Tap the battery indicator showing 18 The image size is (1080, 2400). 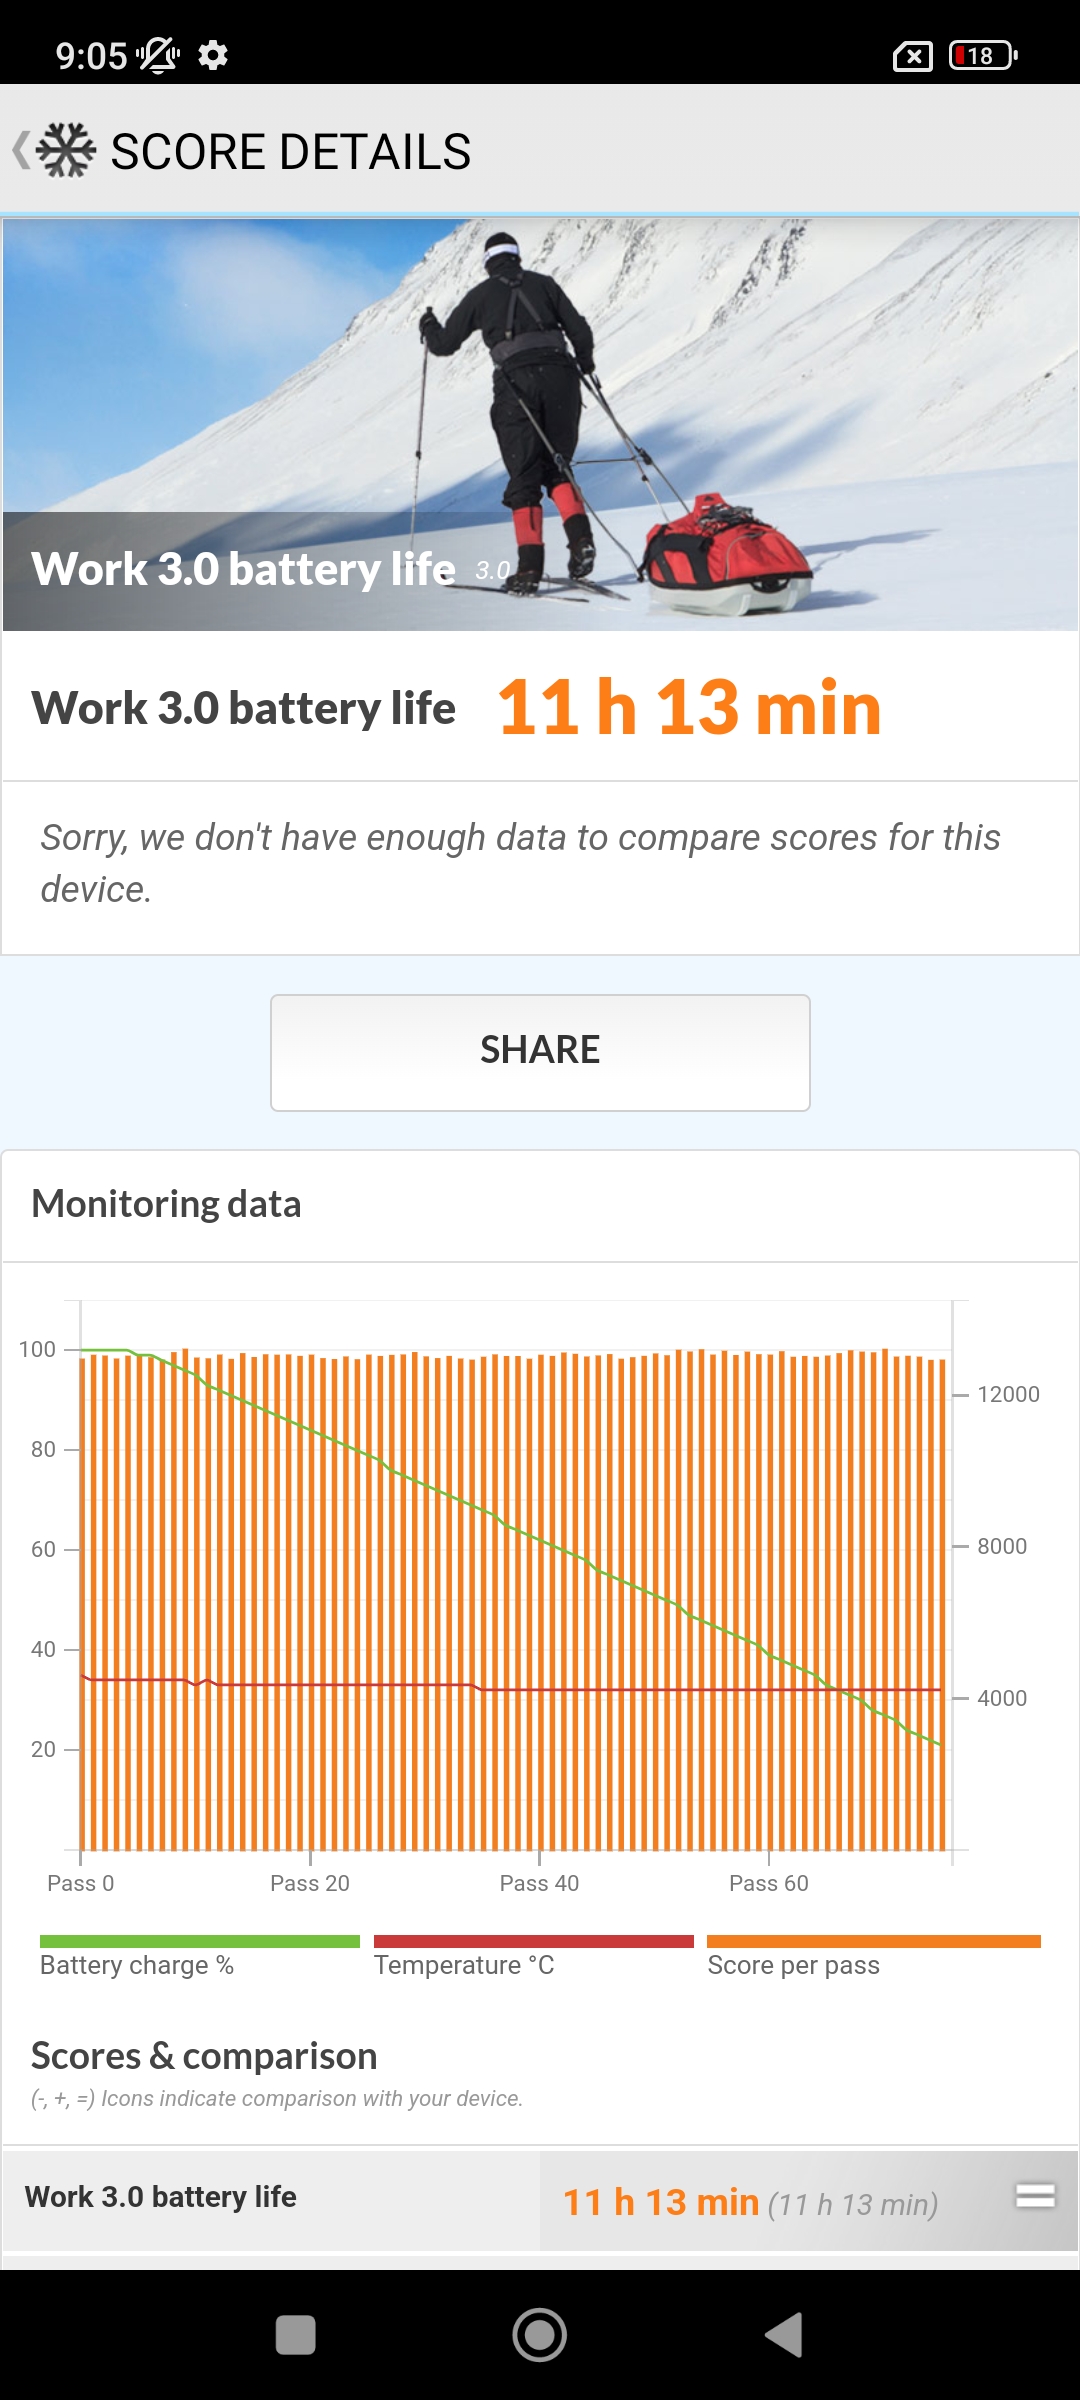pos(983,55)
